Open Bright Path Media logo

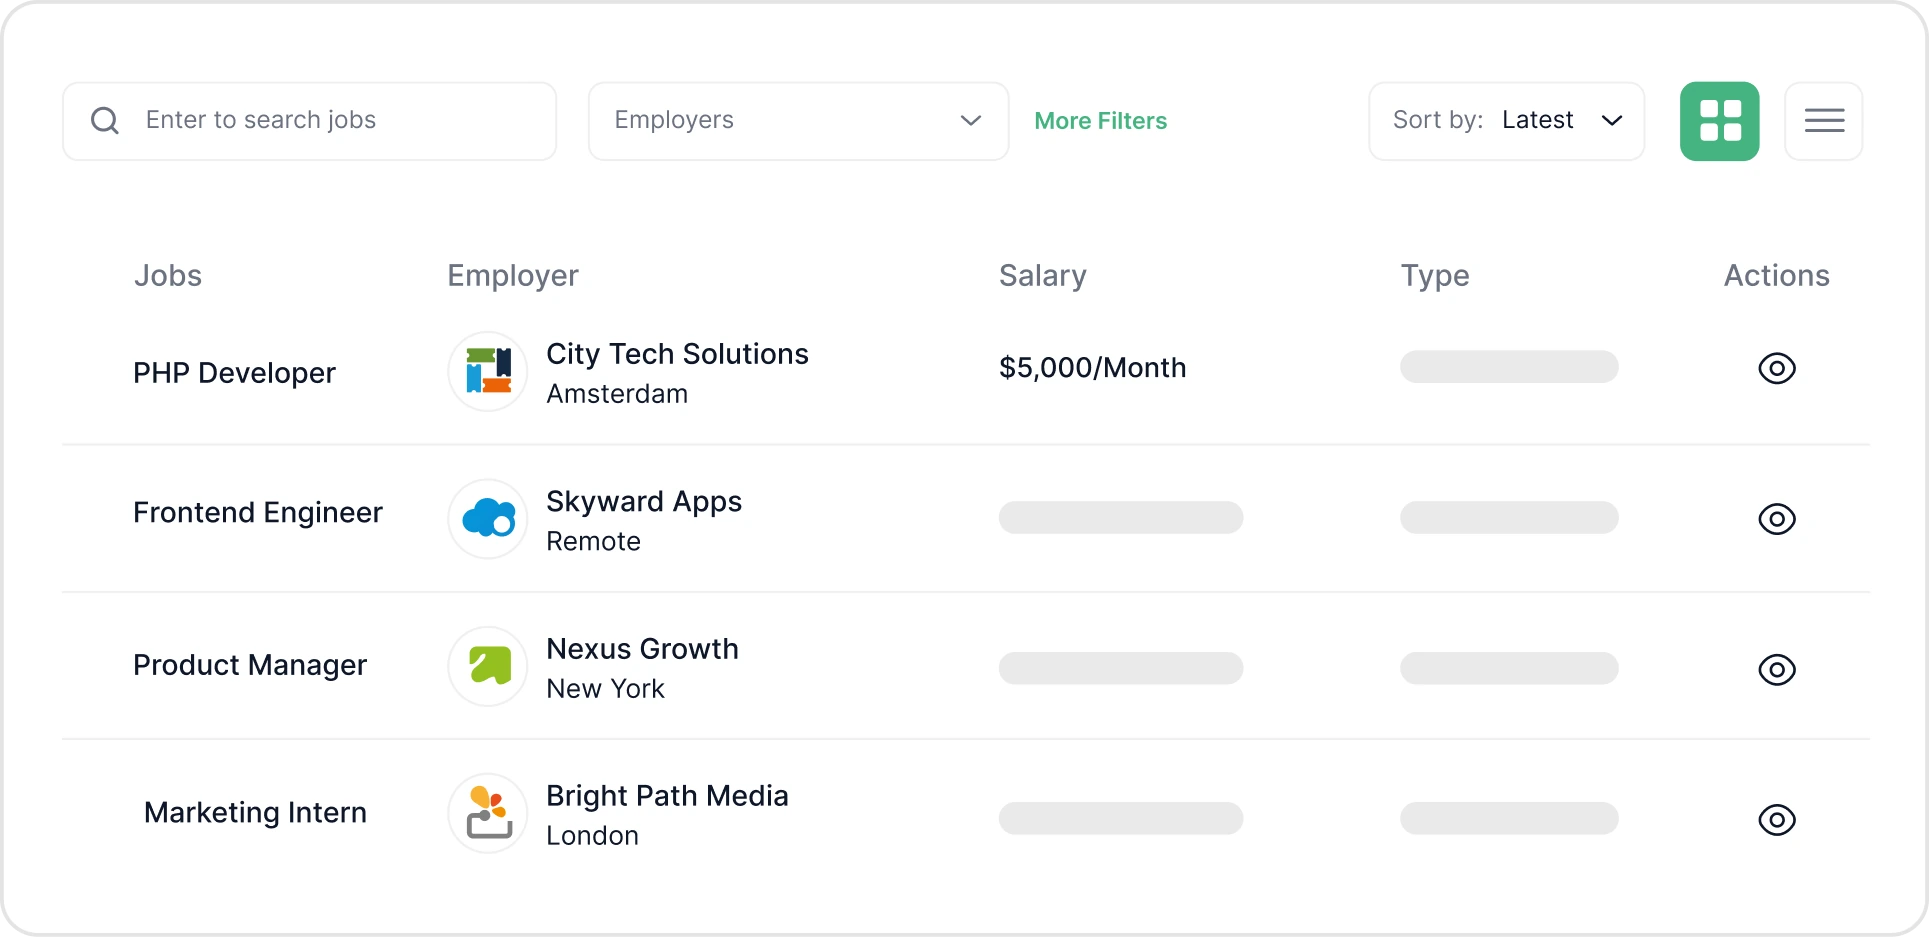488,813
